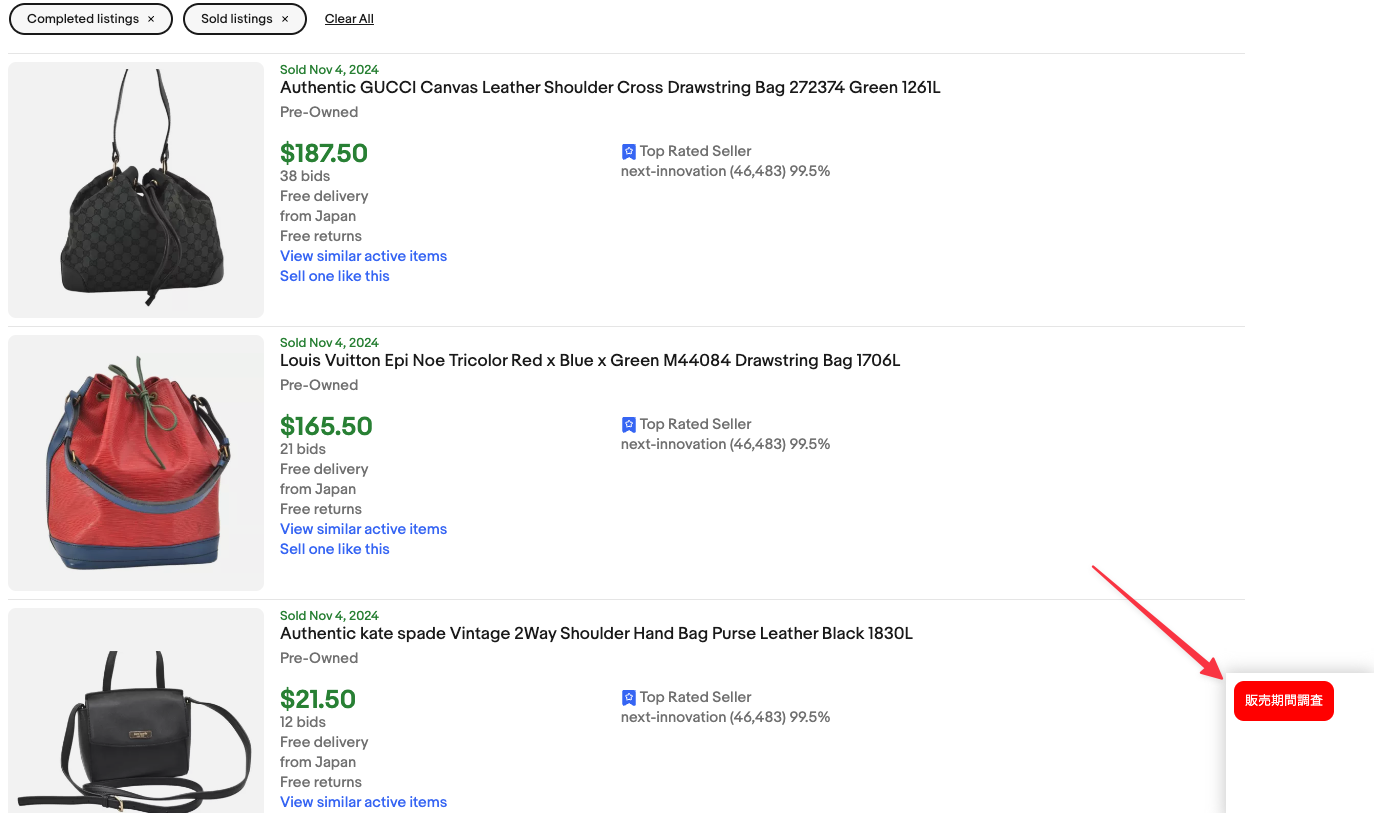
Task: Click the 12 bids text
Action: coord(303,722)
